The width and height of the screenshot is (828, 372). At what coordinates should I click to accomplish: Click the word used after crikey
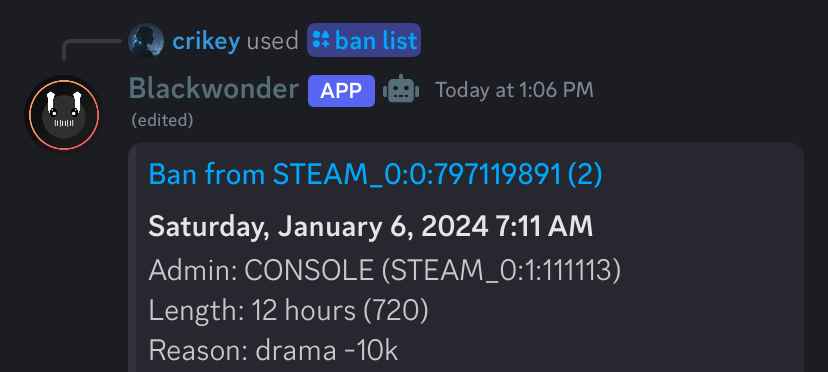(x=273, y=41)
